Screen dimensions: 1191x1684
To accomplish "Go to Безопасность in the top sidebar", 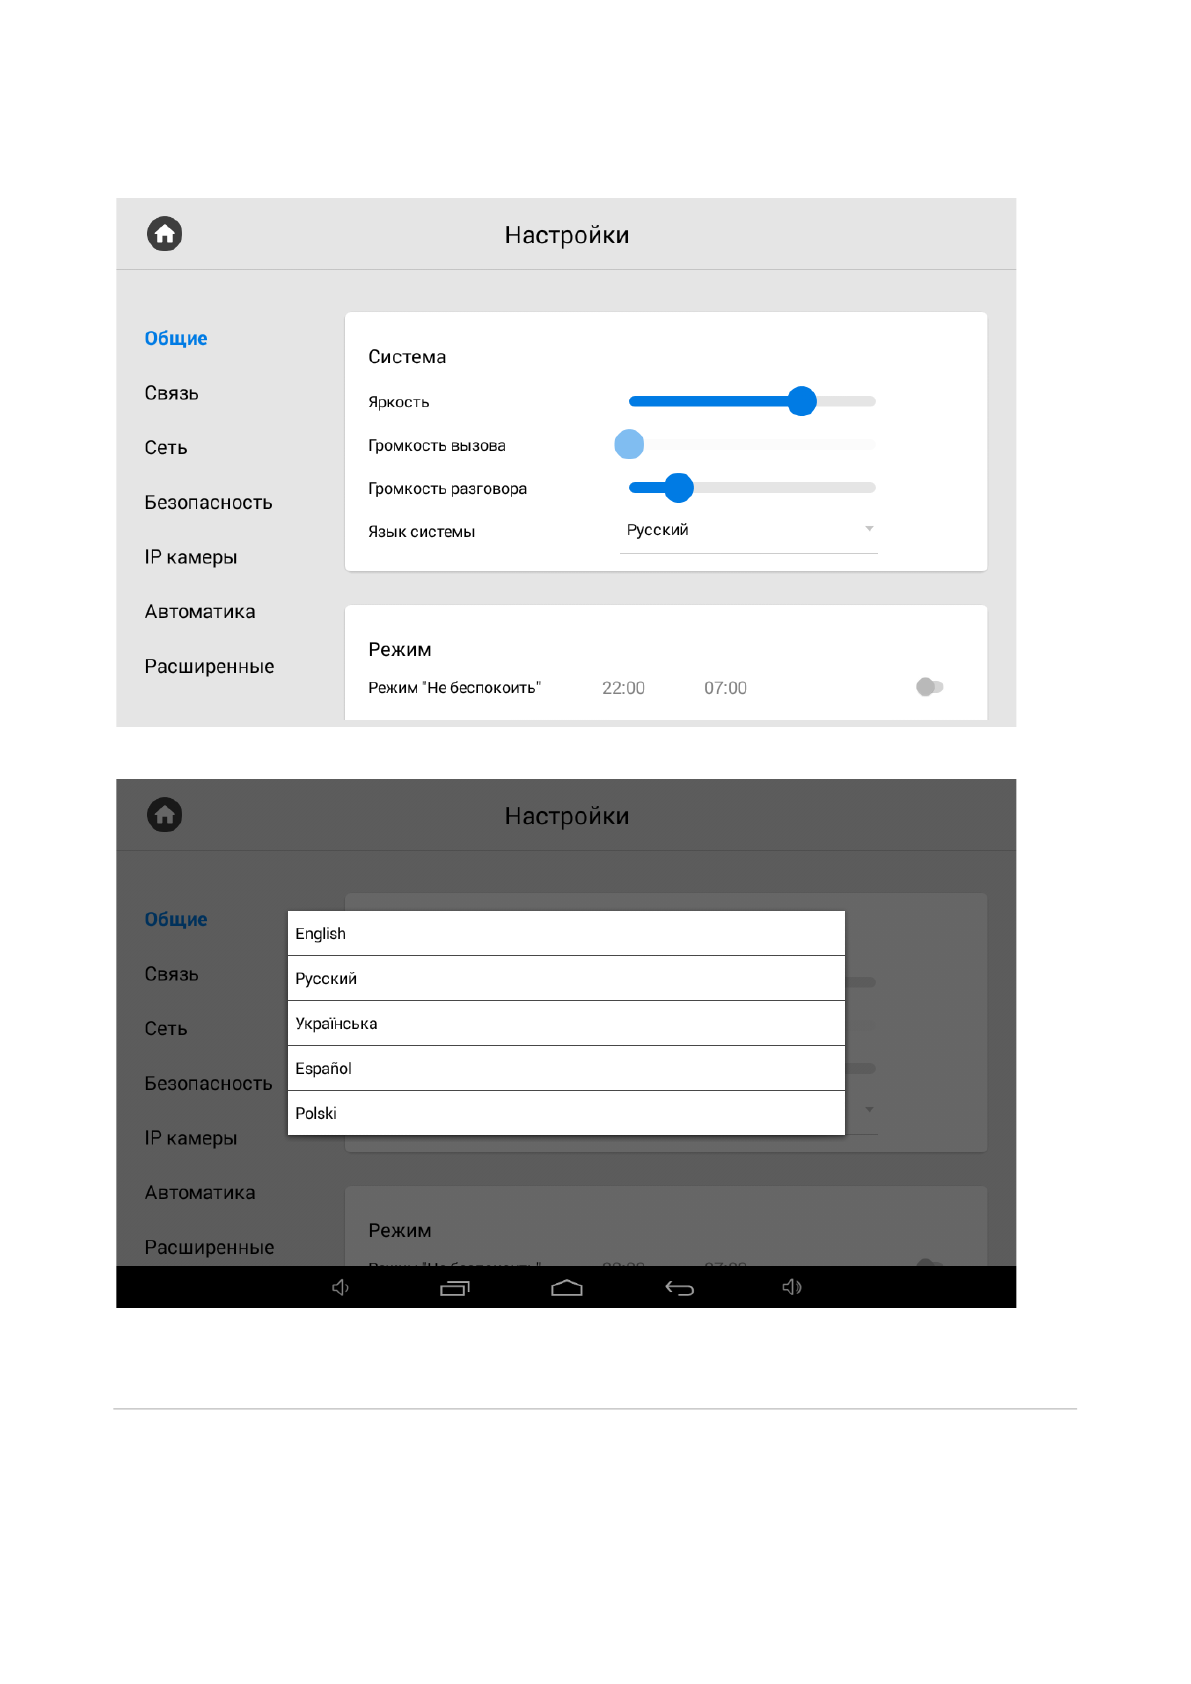I will [x=208, y=503].
